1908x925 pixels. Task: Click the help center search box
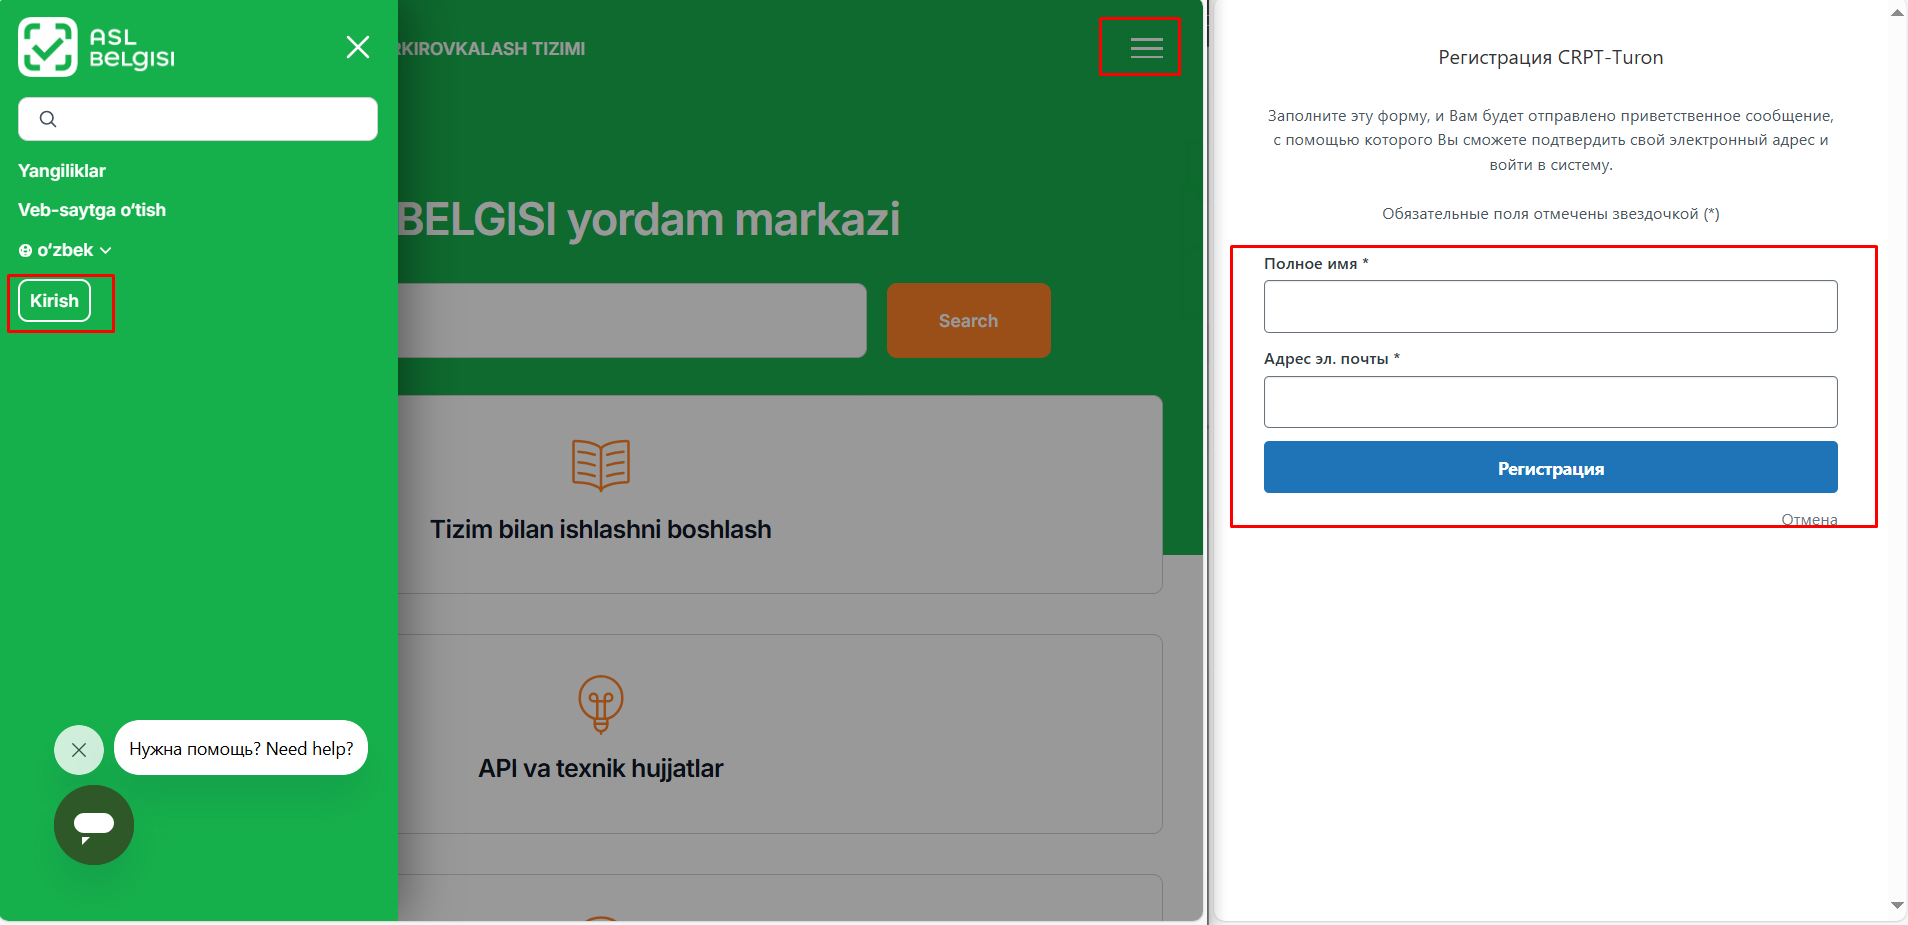coord(632,320)
